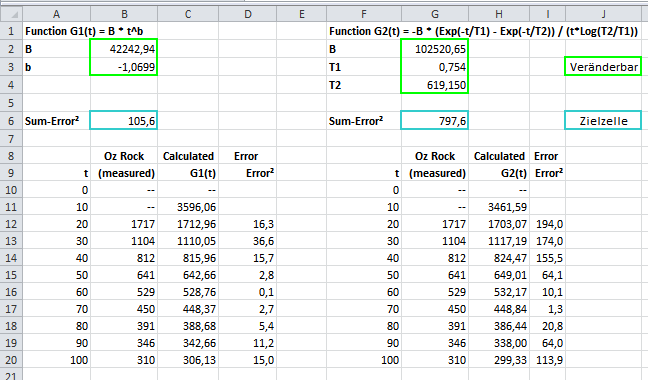648x380 pixels.
Task: Select row 6 header
Action: pos(11,121)
